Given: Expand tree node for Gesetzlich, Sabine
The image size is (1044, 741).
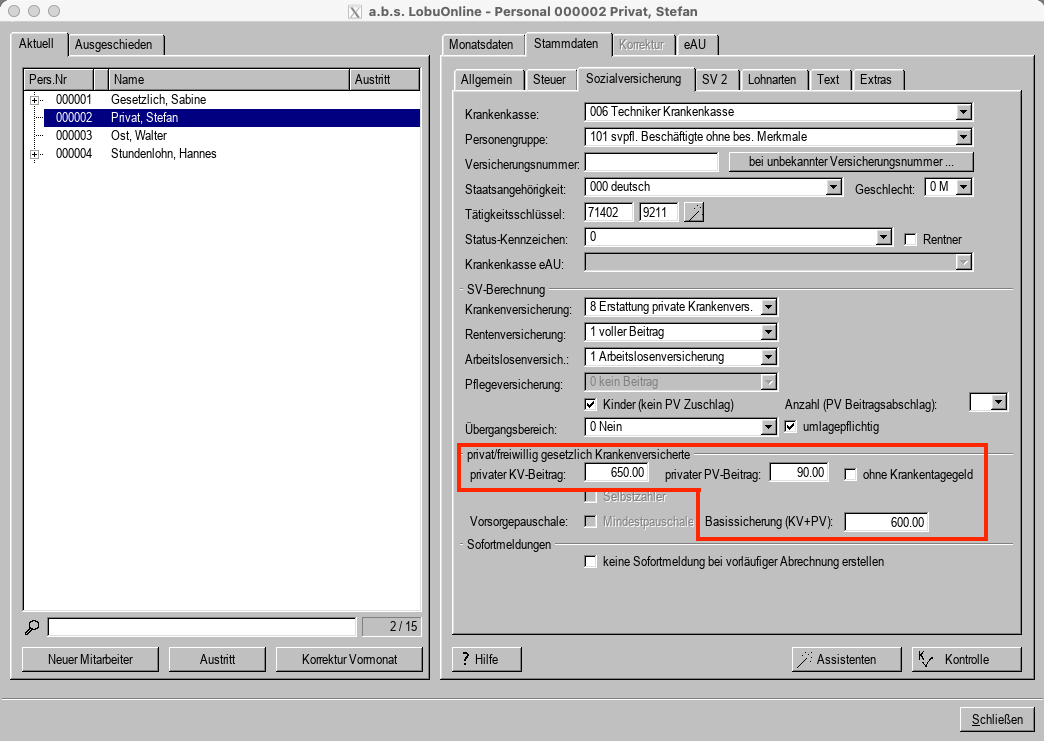Looking at the screenshot, I should [36, 100].
